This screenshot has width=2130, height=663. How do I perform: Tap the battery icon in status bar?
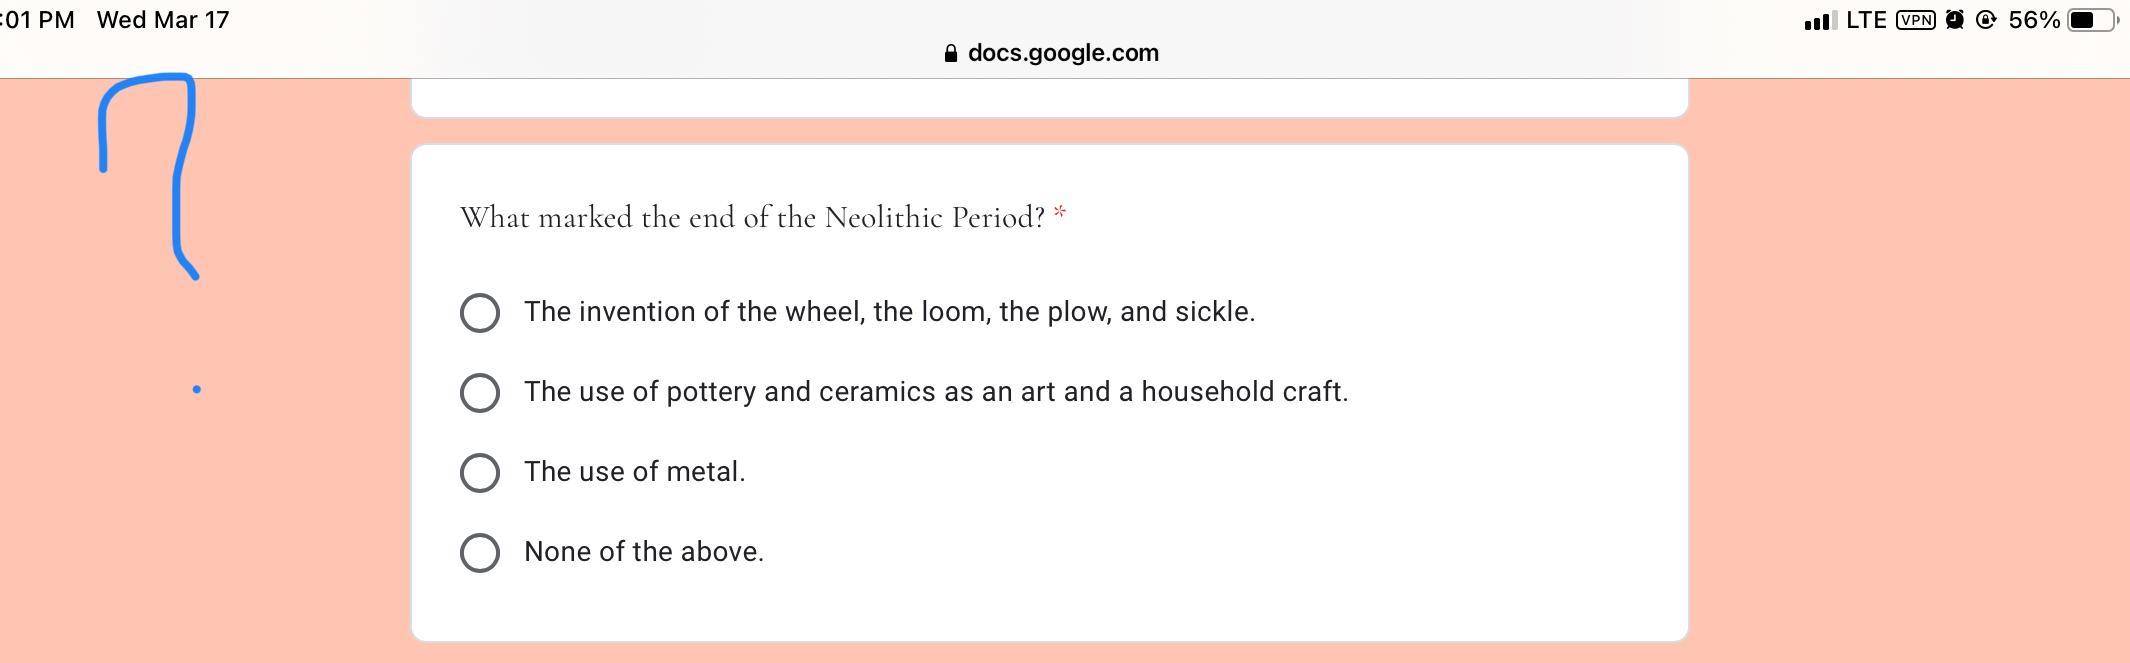(2093, 20)
